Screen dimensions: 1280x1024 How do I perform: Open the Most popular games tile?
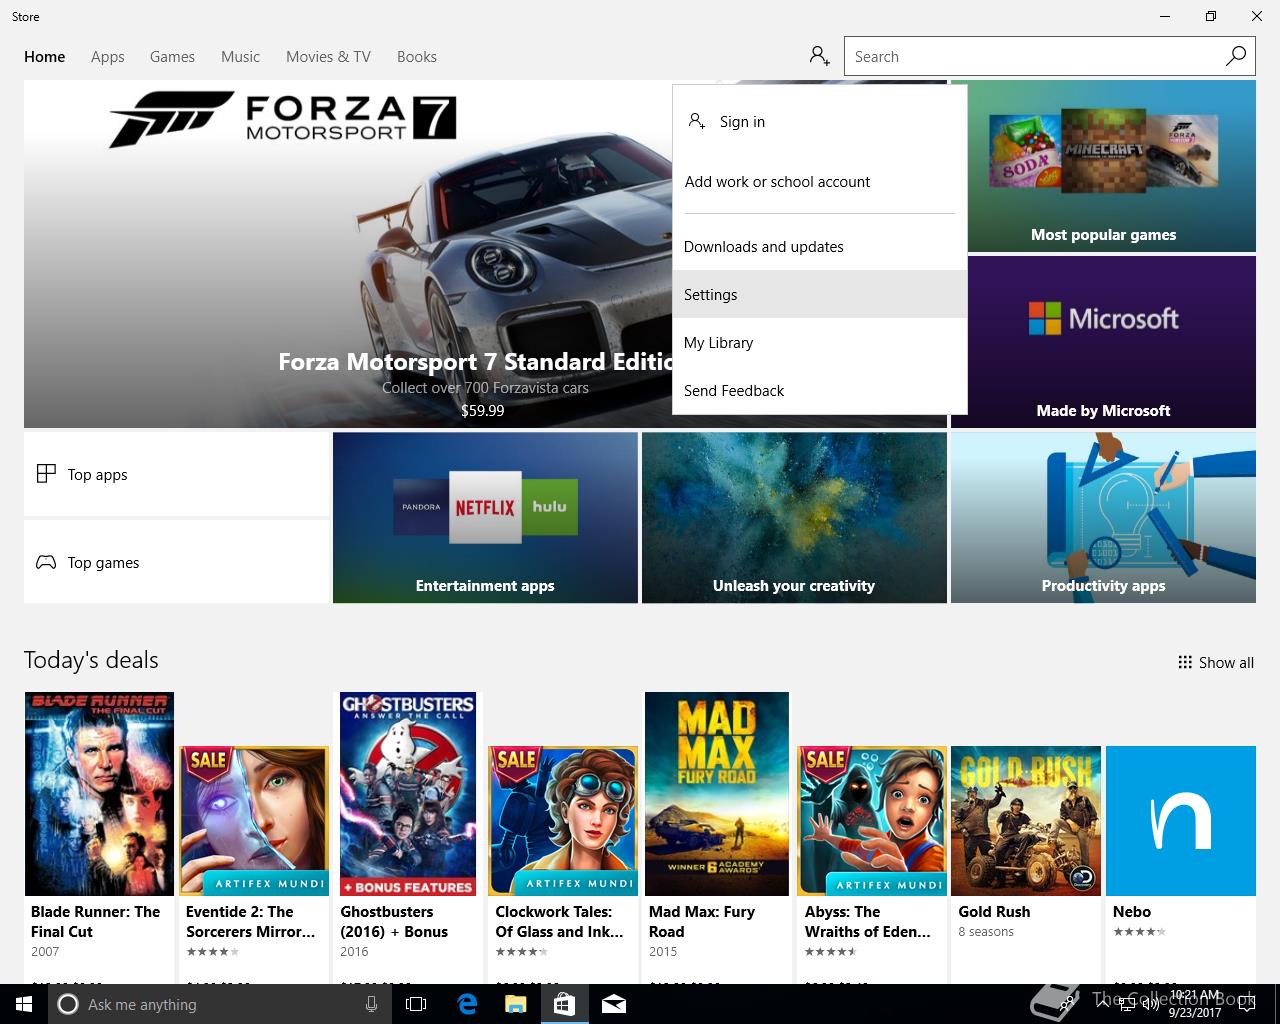click(1103, 166)
